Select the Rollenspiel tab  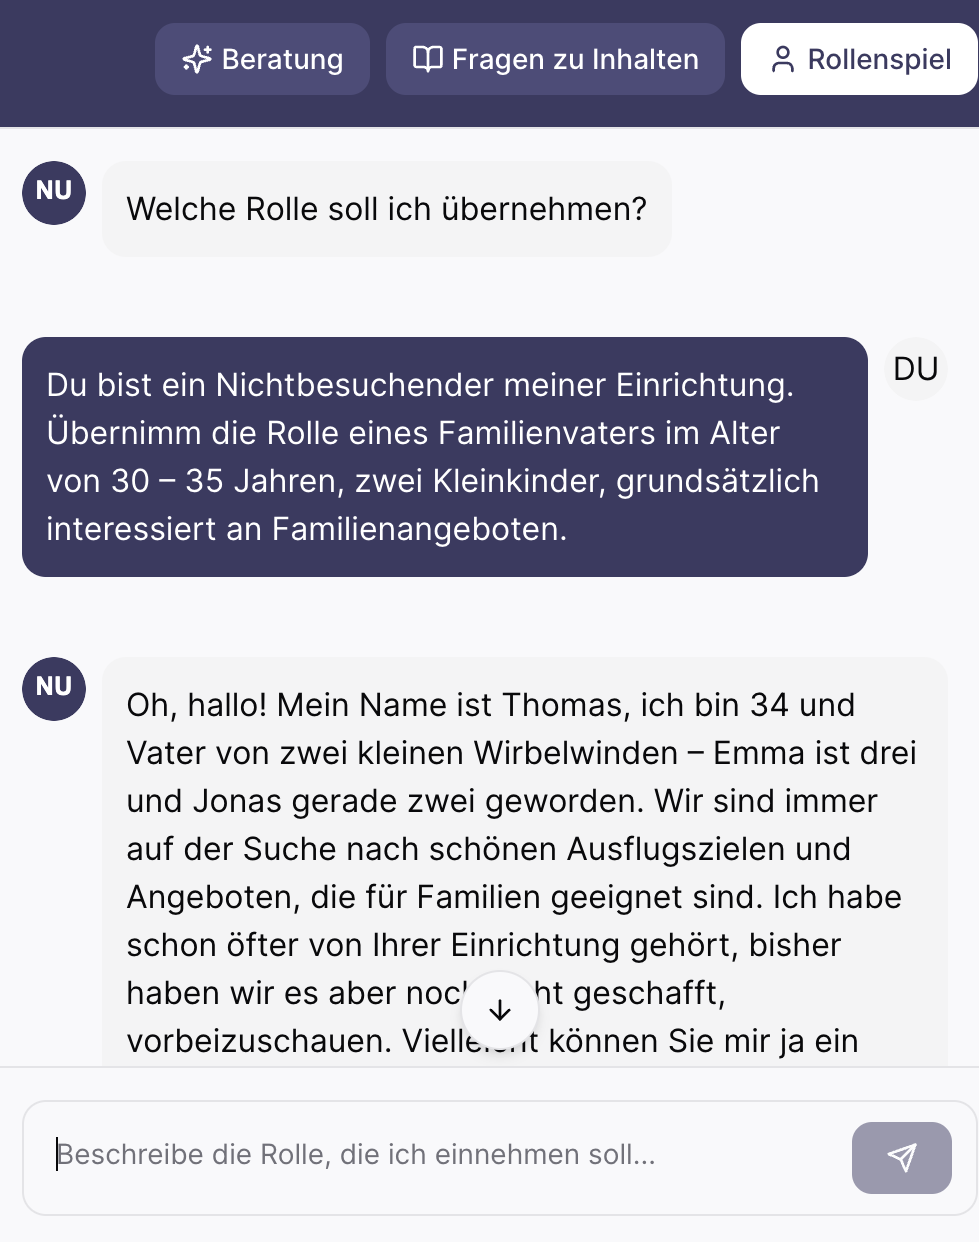point(860,59)
